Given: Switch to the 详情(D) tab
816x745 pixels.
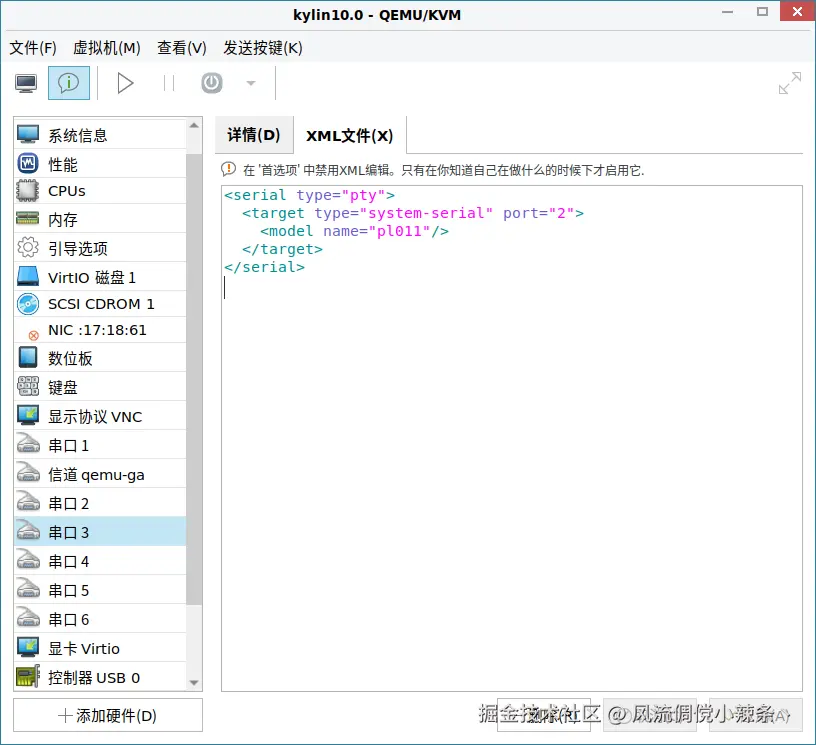Looking at the screenshot, I should click(254, 135).
